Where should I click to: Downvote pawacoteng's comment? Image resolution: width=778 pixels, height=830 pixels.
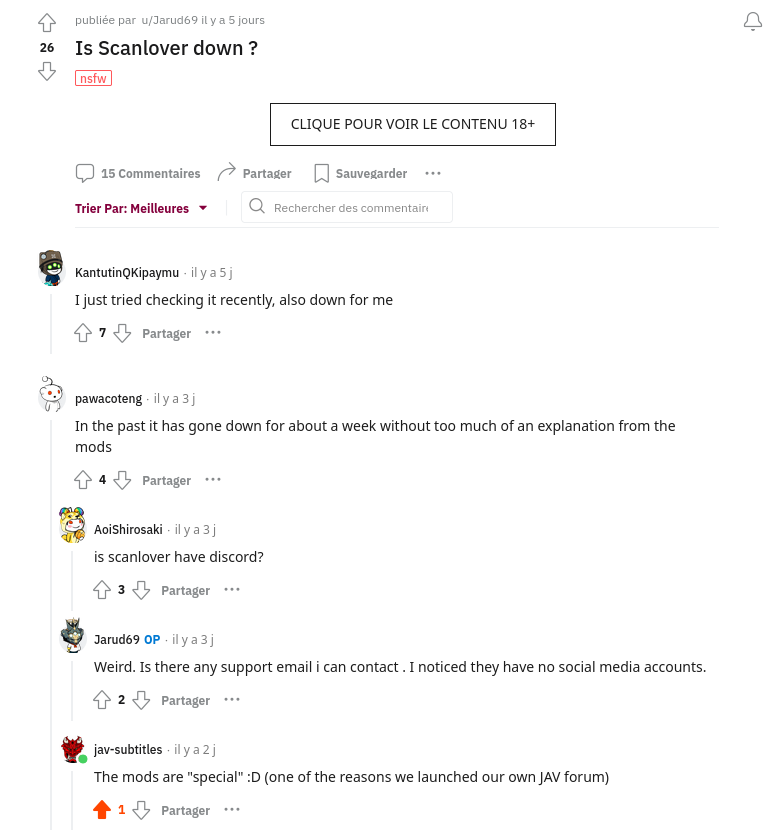(122, 480)
